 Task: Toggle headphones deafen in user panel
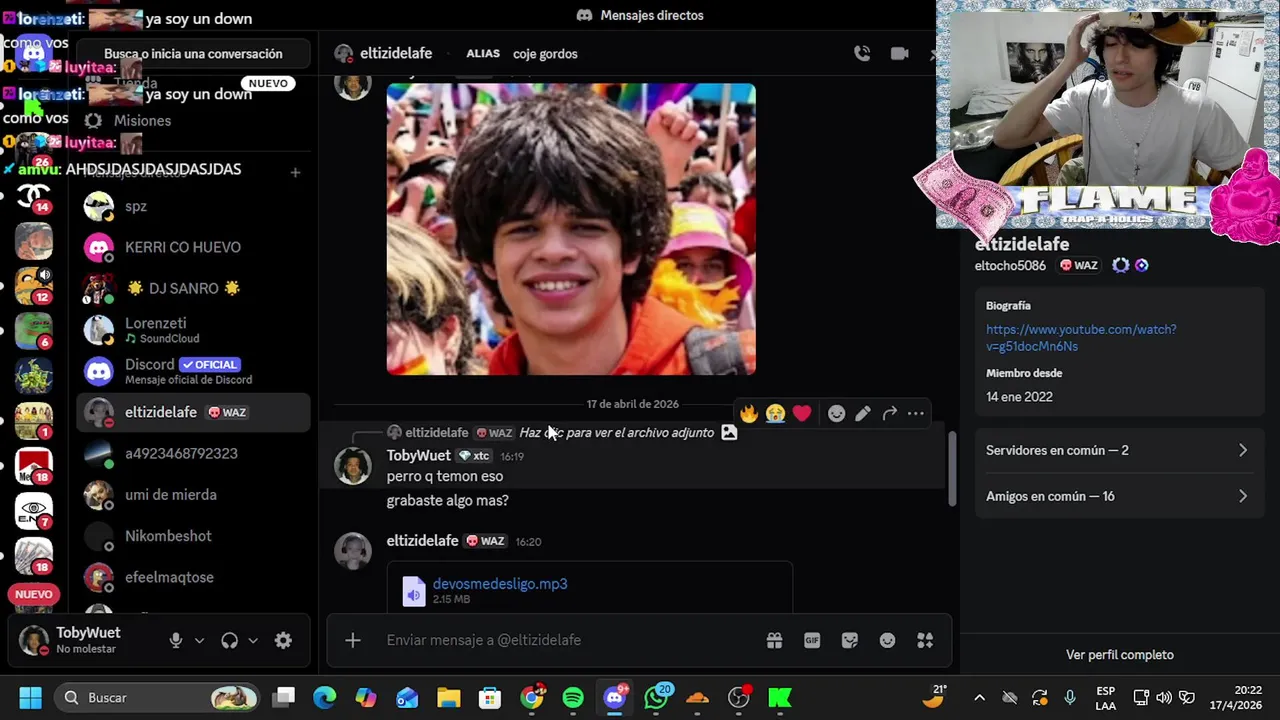click(229, 641)
